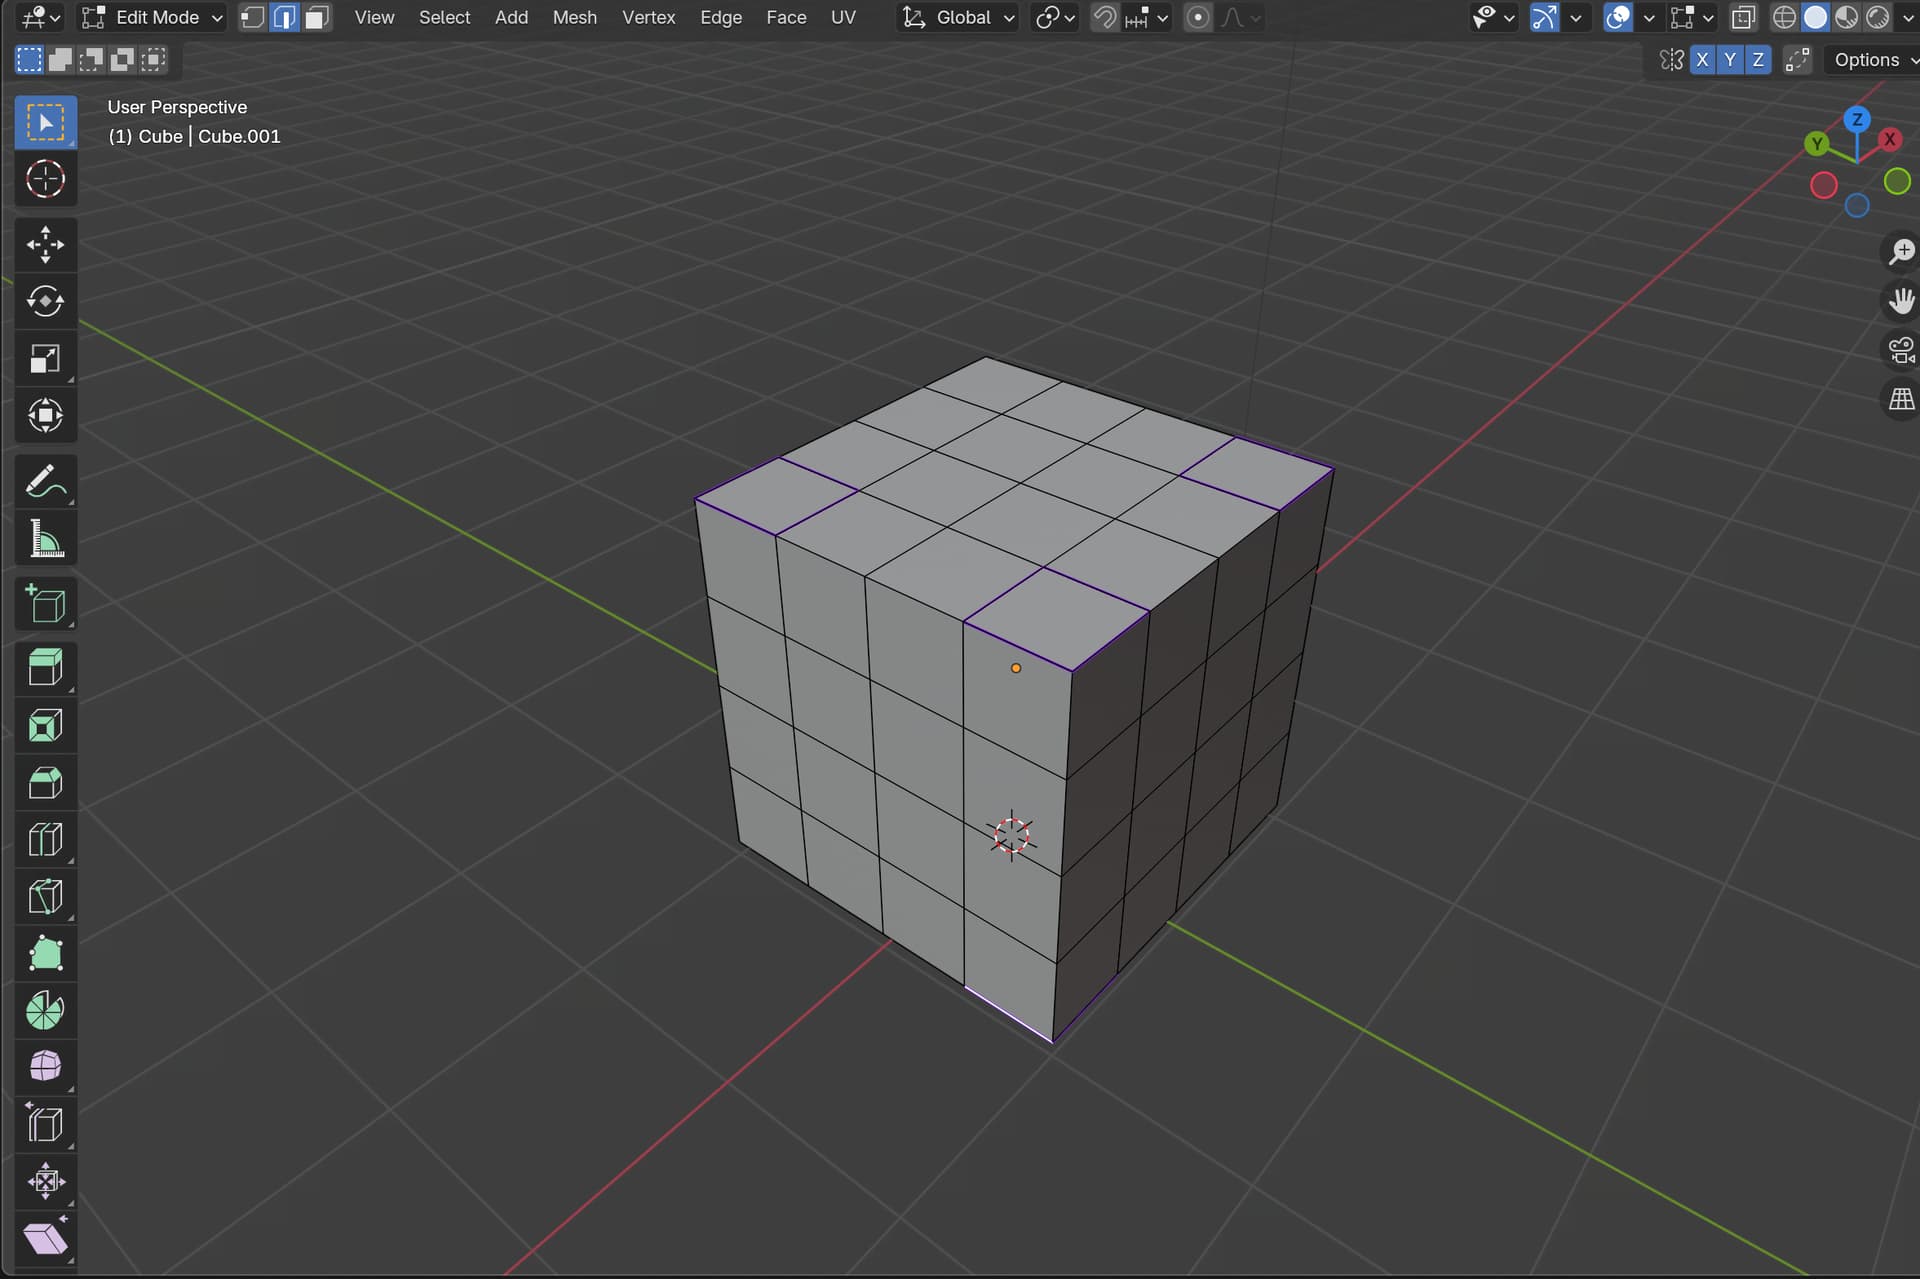Select the Select Box tool

[x=45, y=122]
